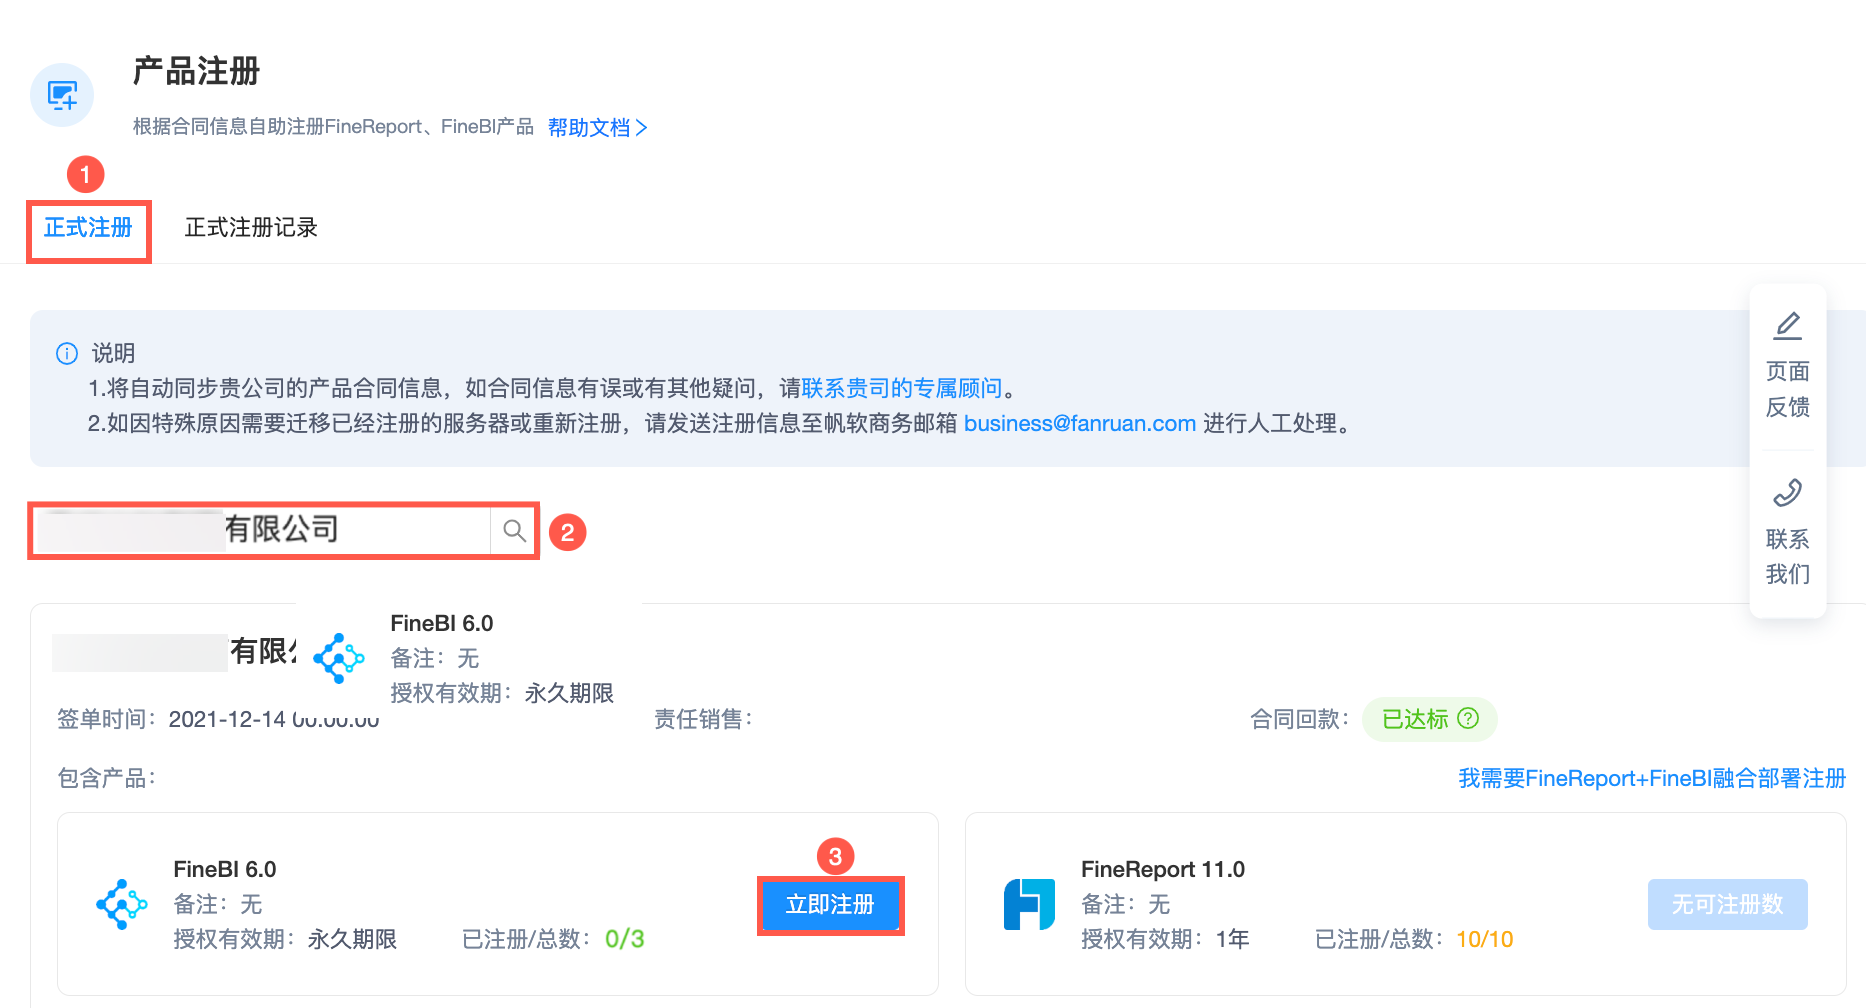Open the 帮助文档 help link

tap(598, 128)
